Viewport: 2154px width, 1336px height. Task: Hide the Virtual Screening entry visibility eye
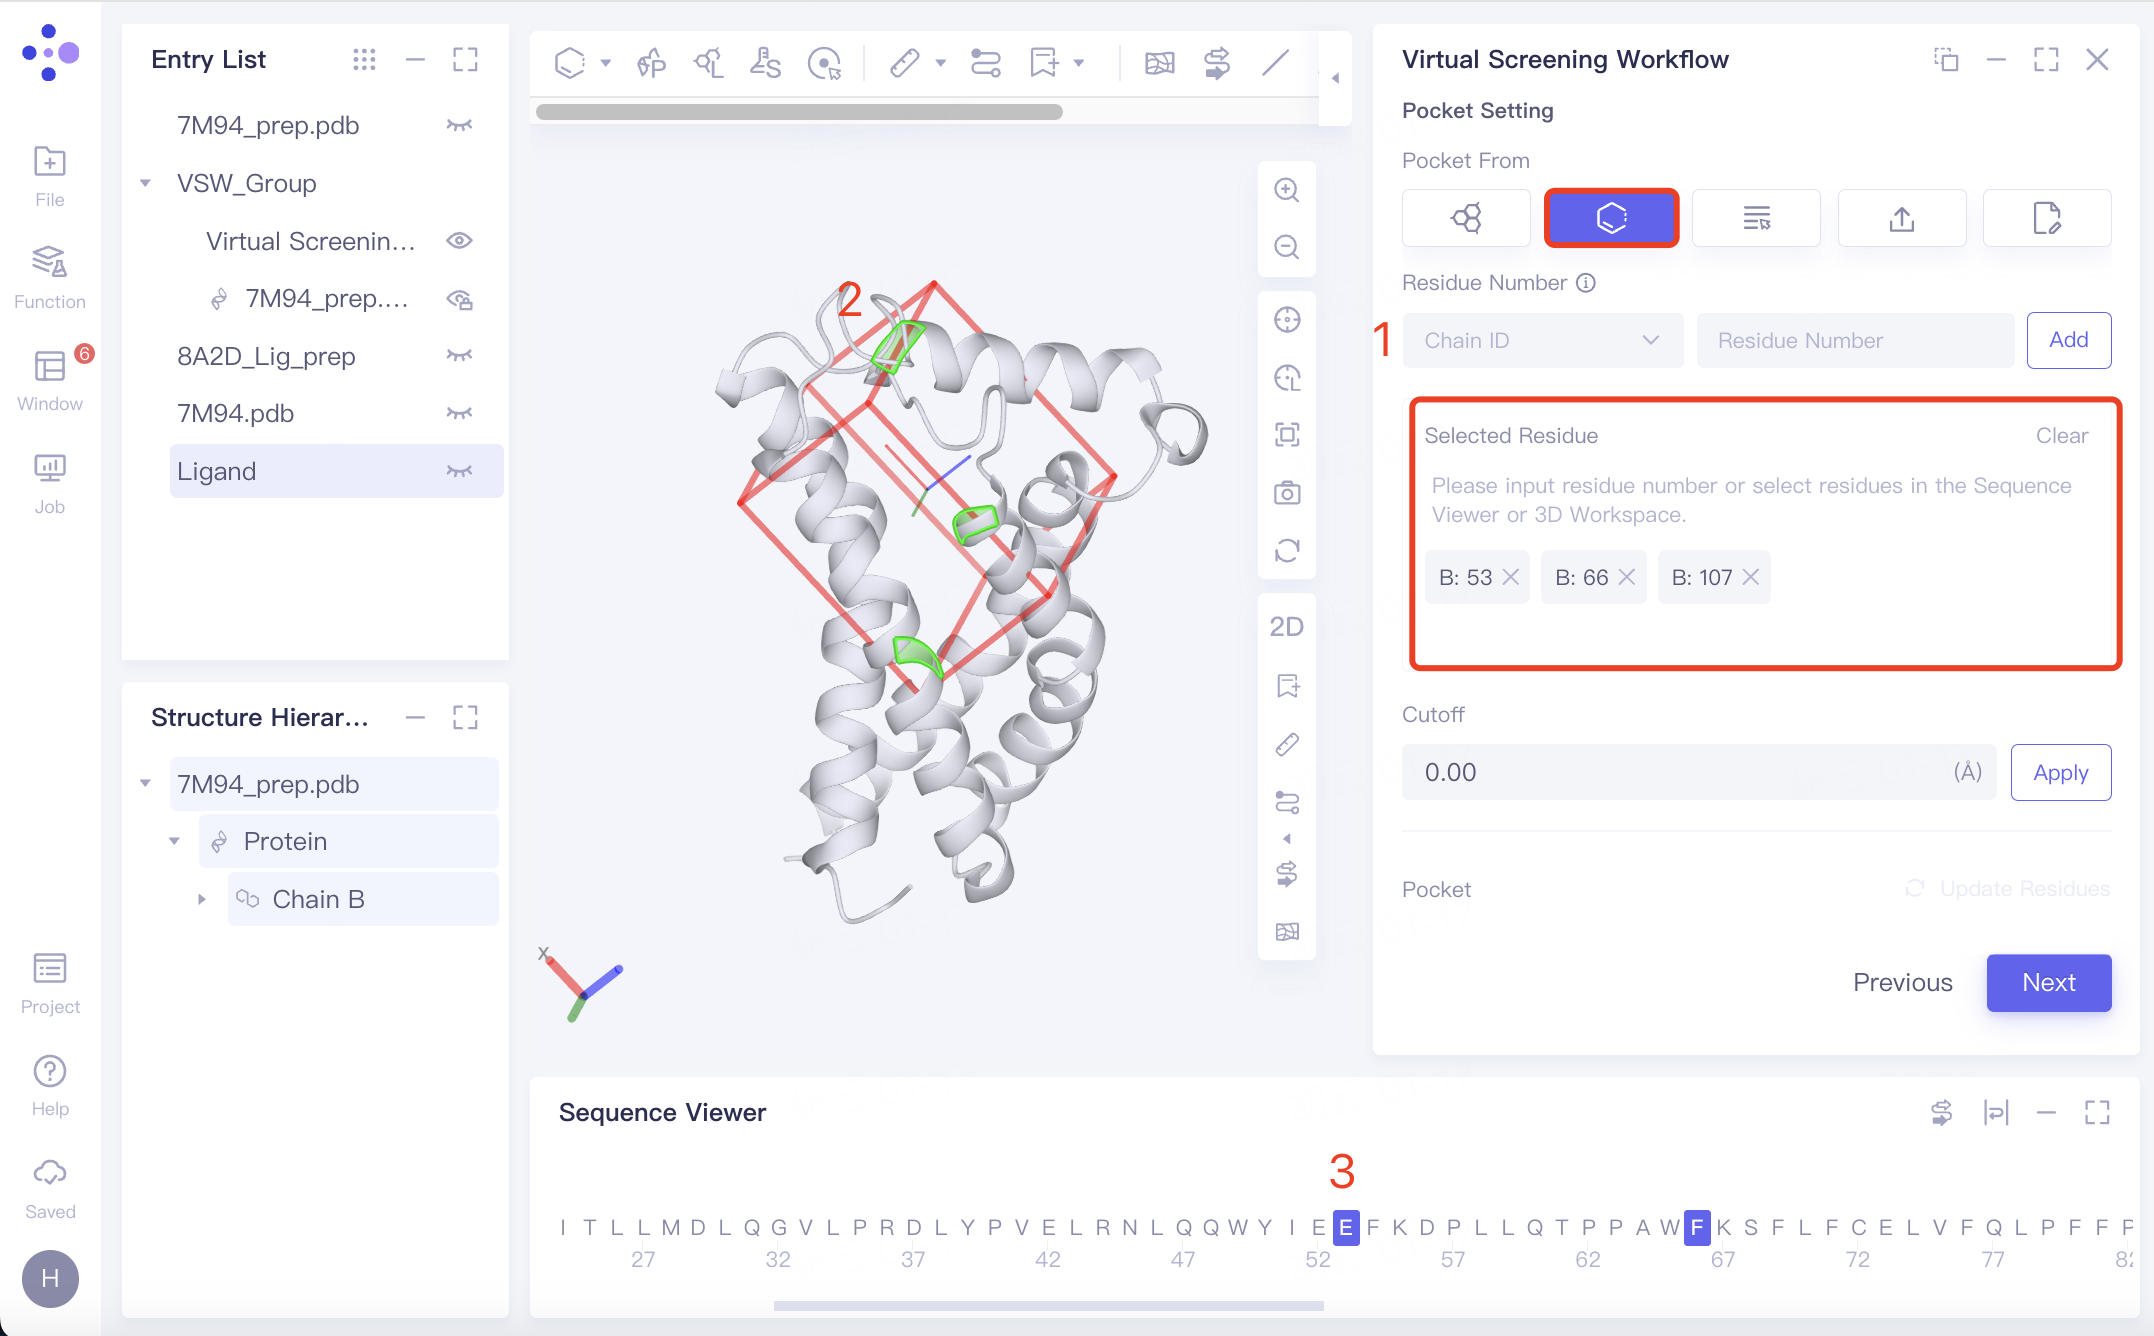[459, 241]
